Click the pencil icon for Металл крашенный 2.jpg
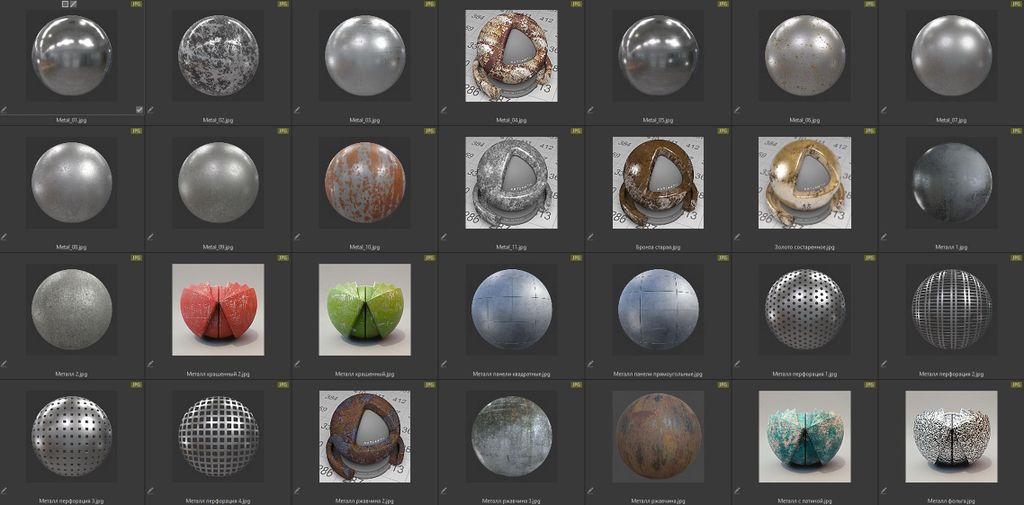The height and width of the screenshot is (505, 1024). click(150, 364)
